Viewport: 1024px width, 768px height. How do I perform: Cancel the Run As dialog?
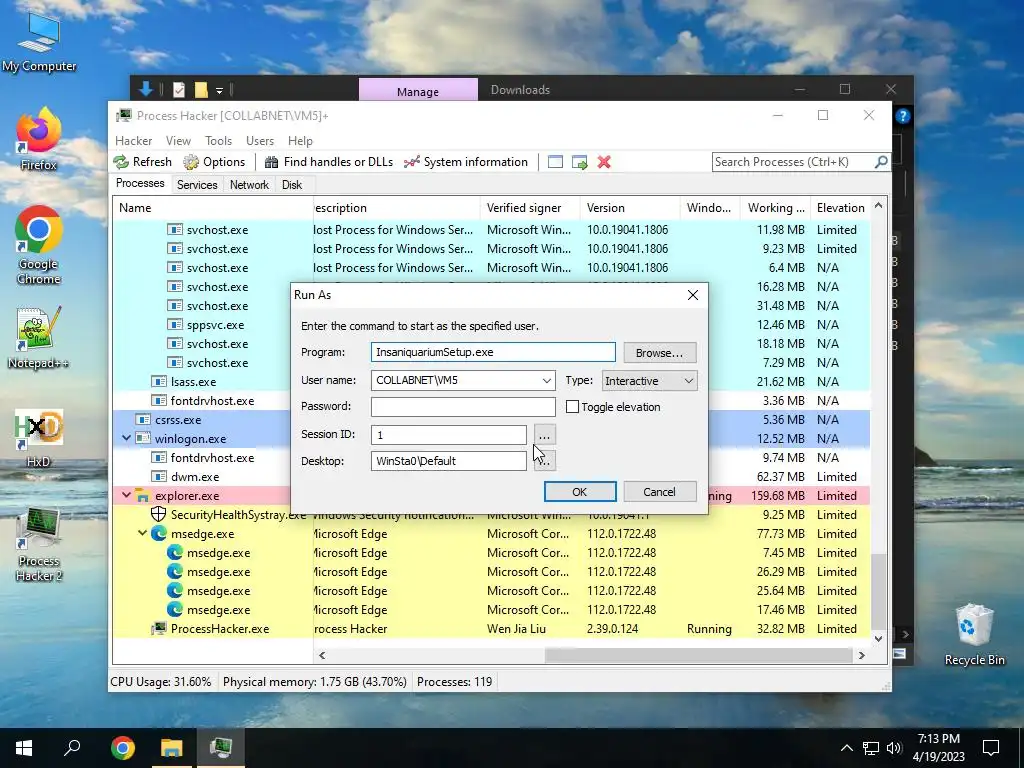click(x=660, y=492)
